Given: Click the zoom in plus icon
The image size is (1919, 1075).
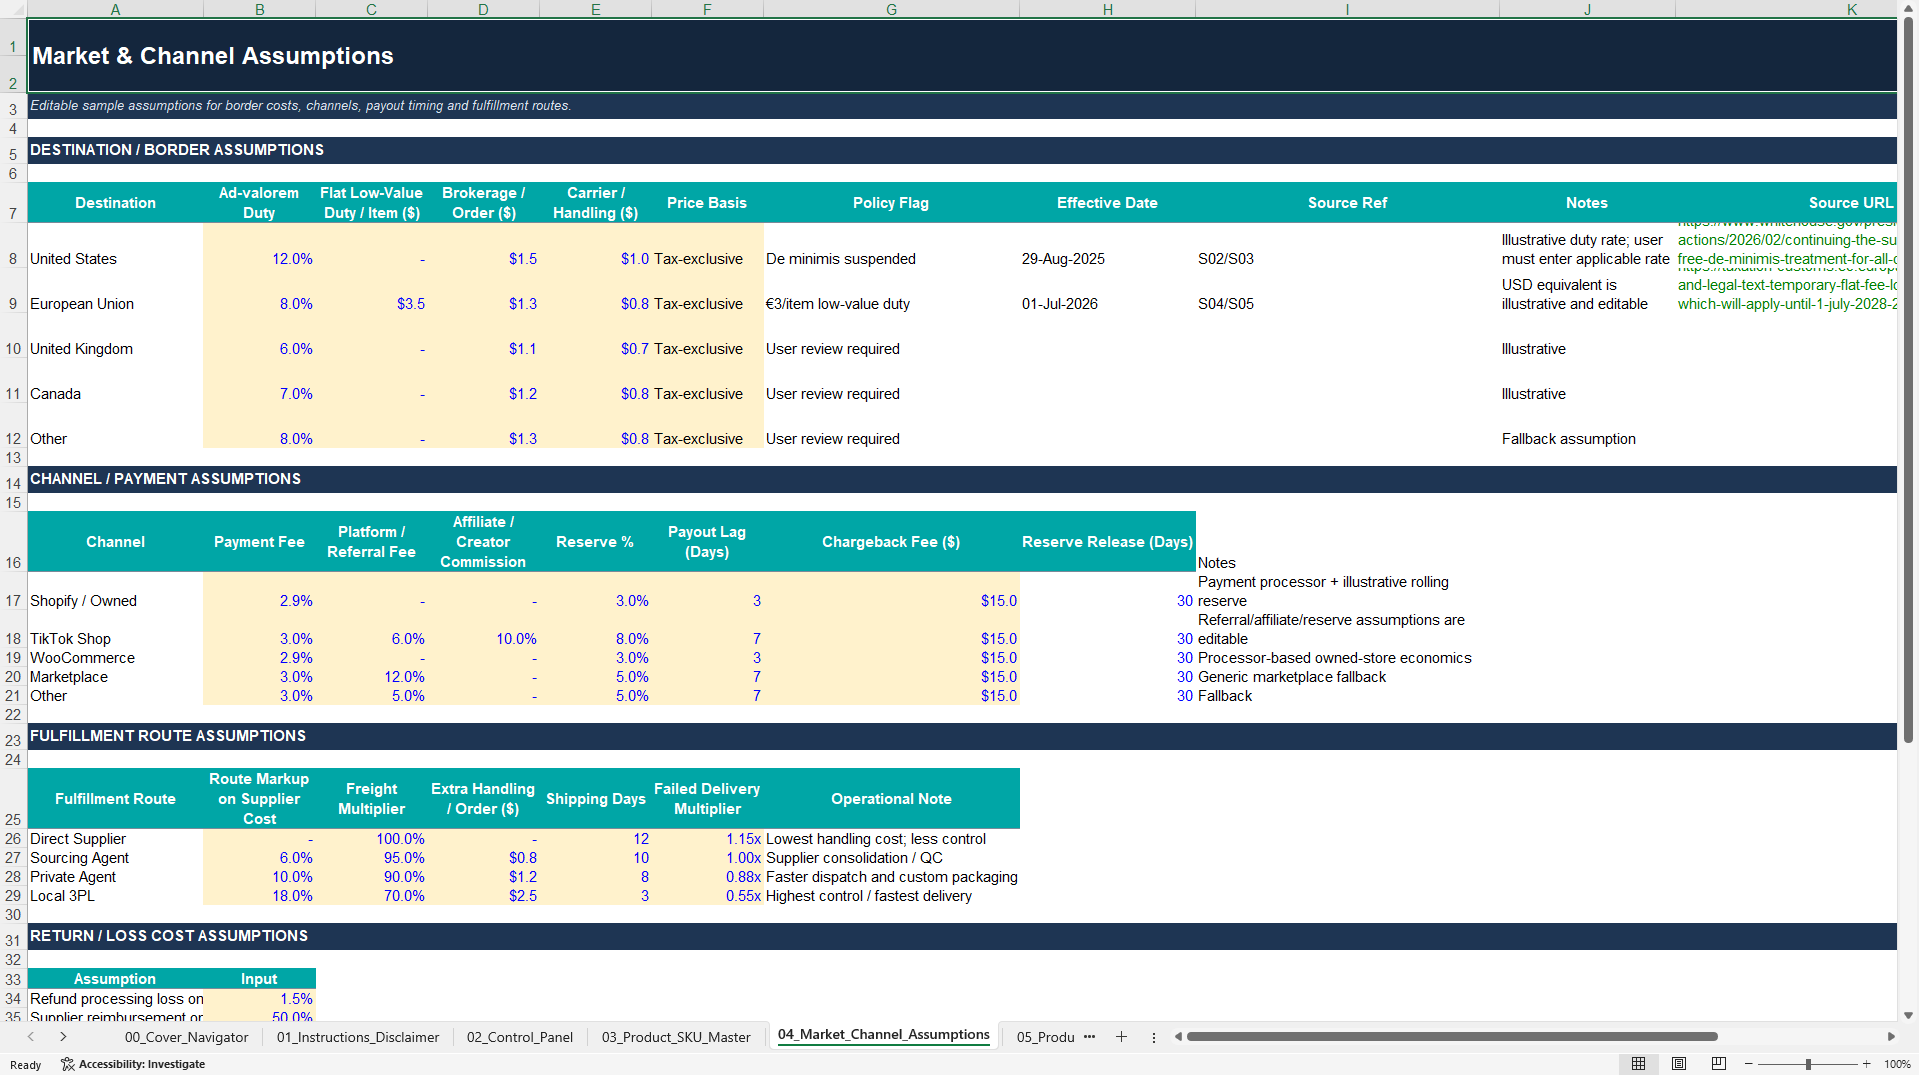Looking at the screenshot, I should pyautogui.click(x=1866, y=1064).
